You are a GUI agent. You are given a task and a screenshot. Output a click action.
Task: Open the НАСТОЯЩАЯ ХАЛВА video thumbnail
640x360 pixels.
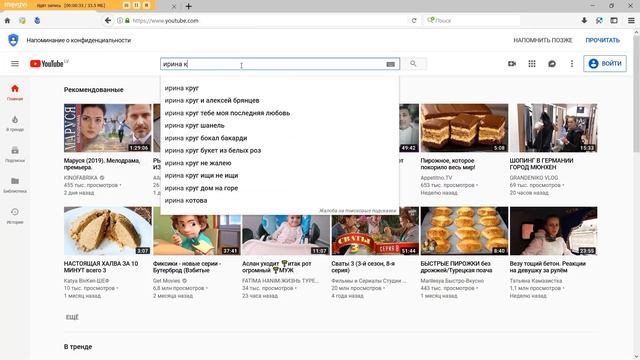107,231
